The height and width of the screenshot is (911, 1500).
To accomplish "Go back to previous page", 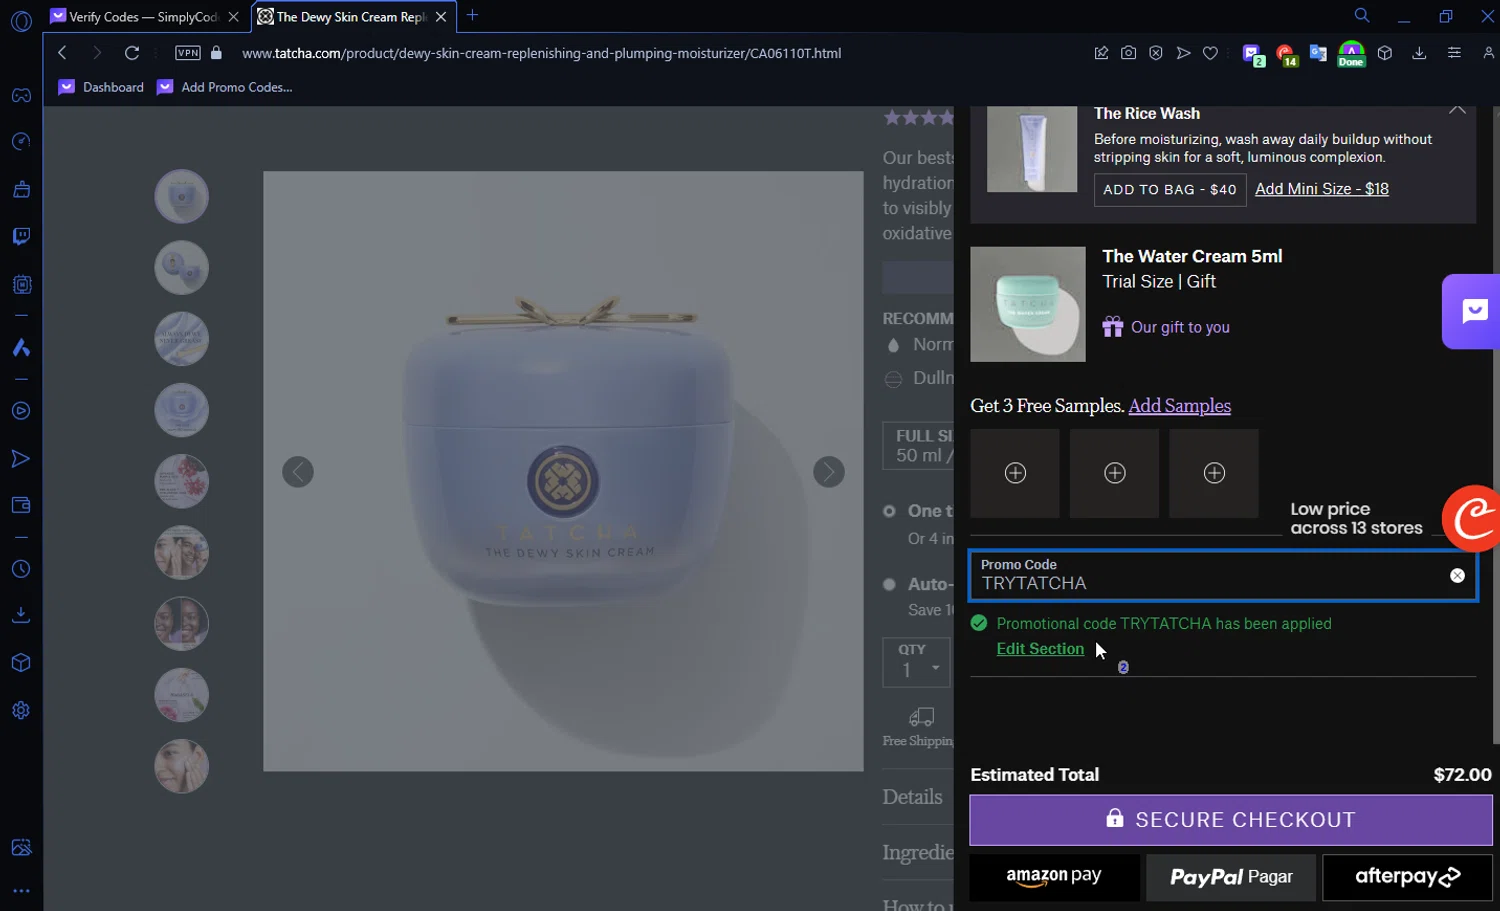I will point(62,53).
